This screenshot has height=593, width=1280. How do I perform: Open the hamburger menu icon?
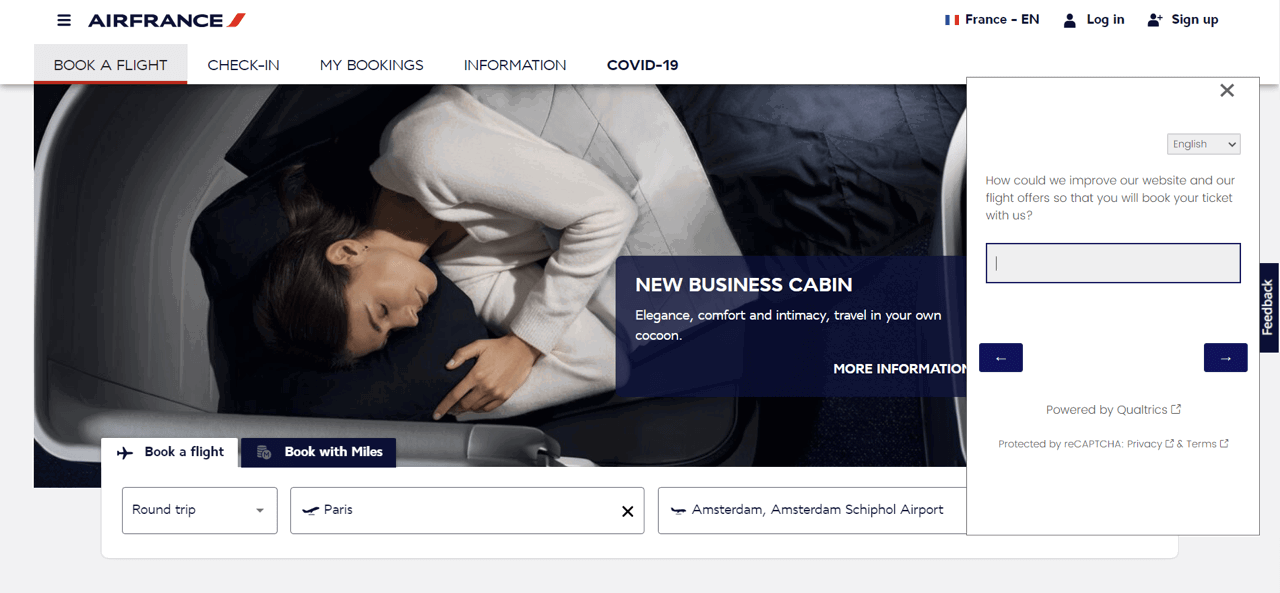[x=64, y=20]
